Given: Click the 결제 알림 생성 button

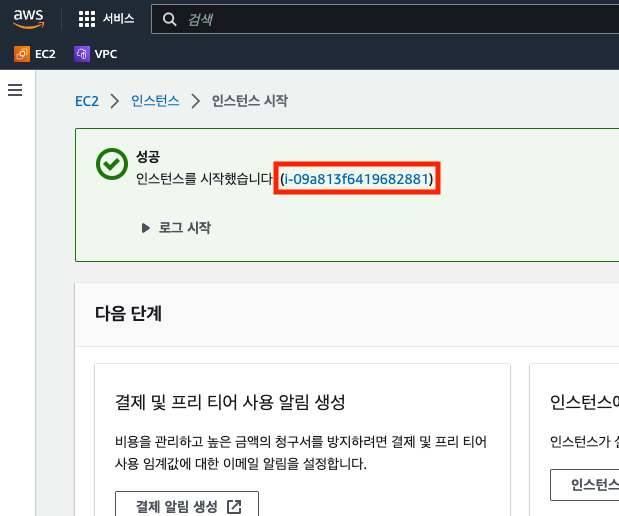Looking at the screenshot, I should (187, 506).
